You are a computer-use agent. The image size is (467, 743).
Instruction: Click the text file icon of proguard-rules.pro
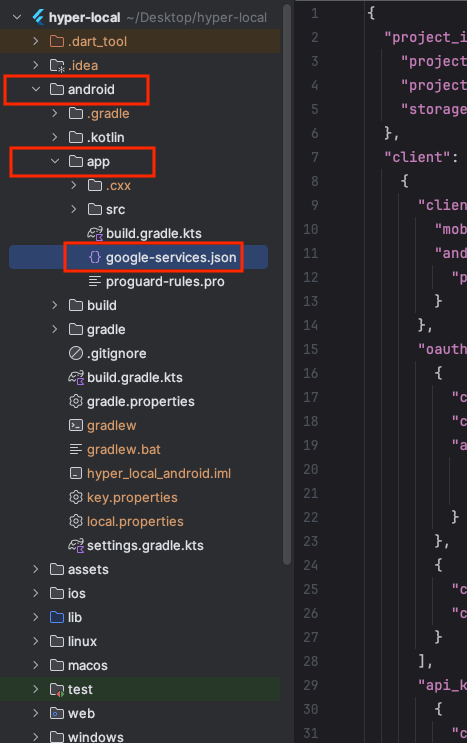pyautogui.click(x=95, y=281)
